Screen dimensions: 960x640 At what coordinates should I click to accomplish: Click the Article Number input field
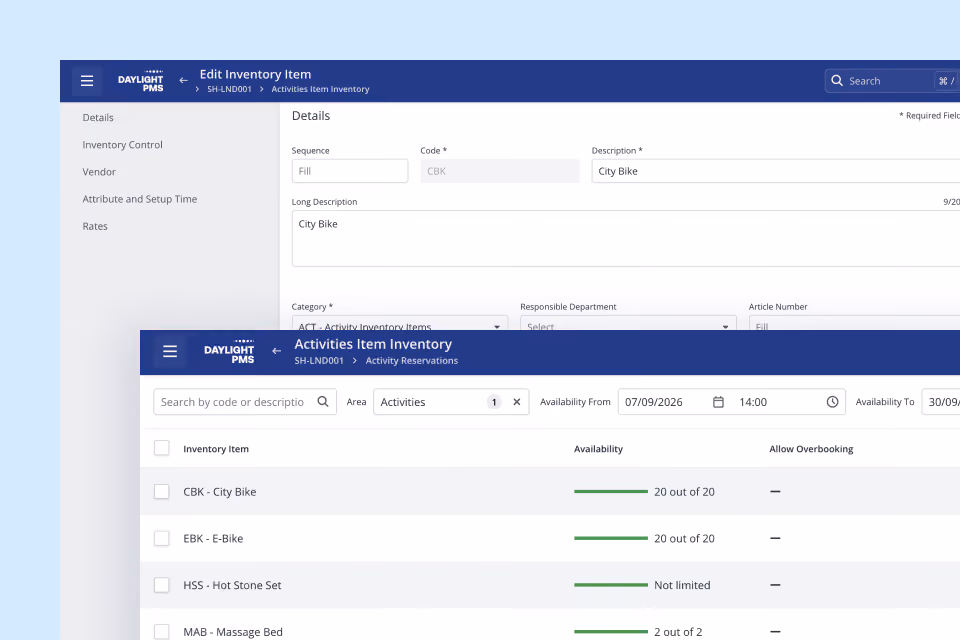[x=854, y=323]
